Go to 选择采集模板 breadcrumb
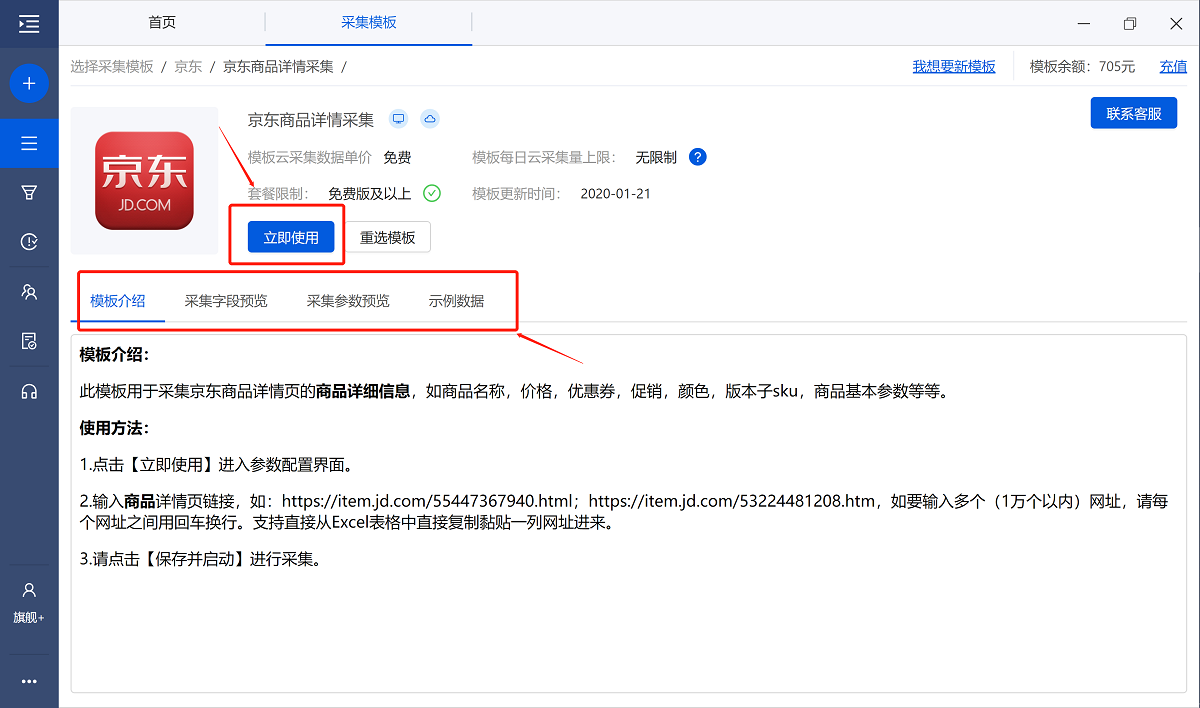Screen dimensions: 1200x708 click(x=112, y=67)
